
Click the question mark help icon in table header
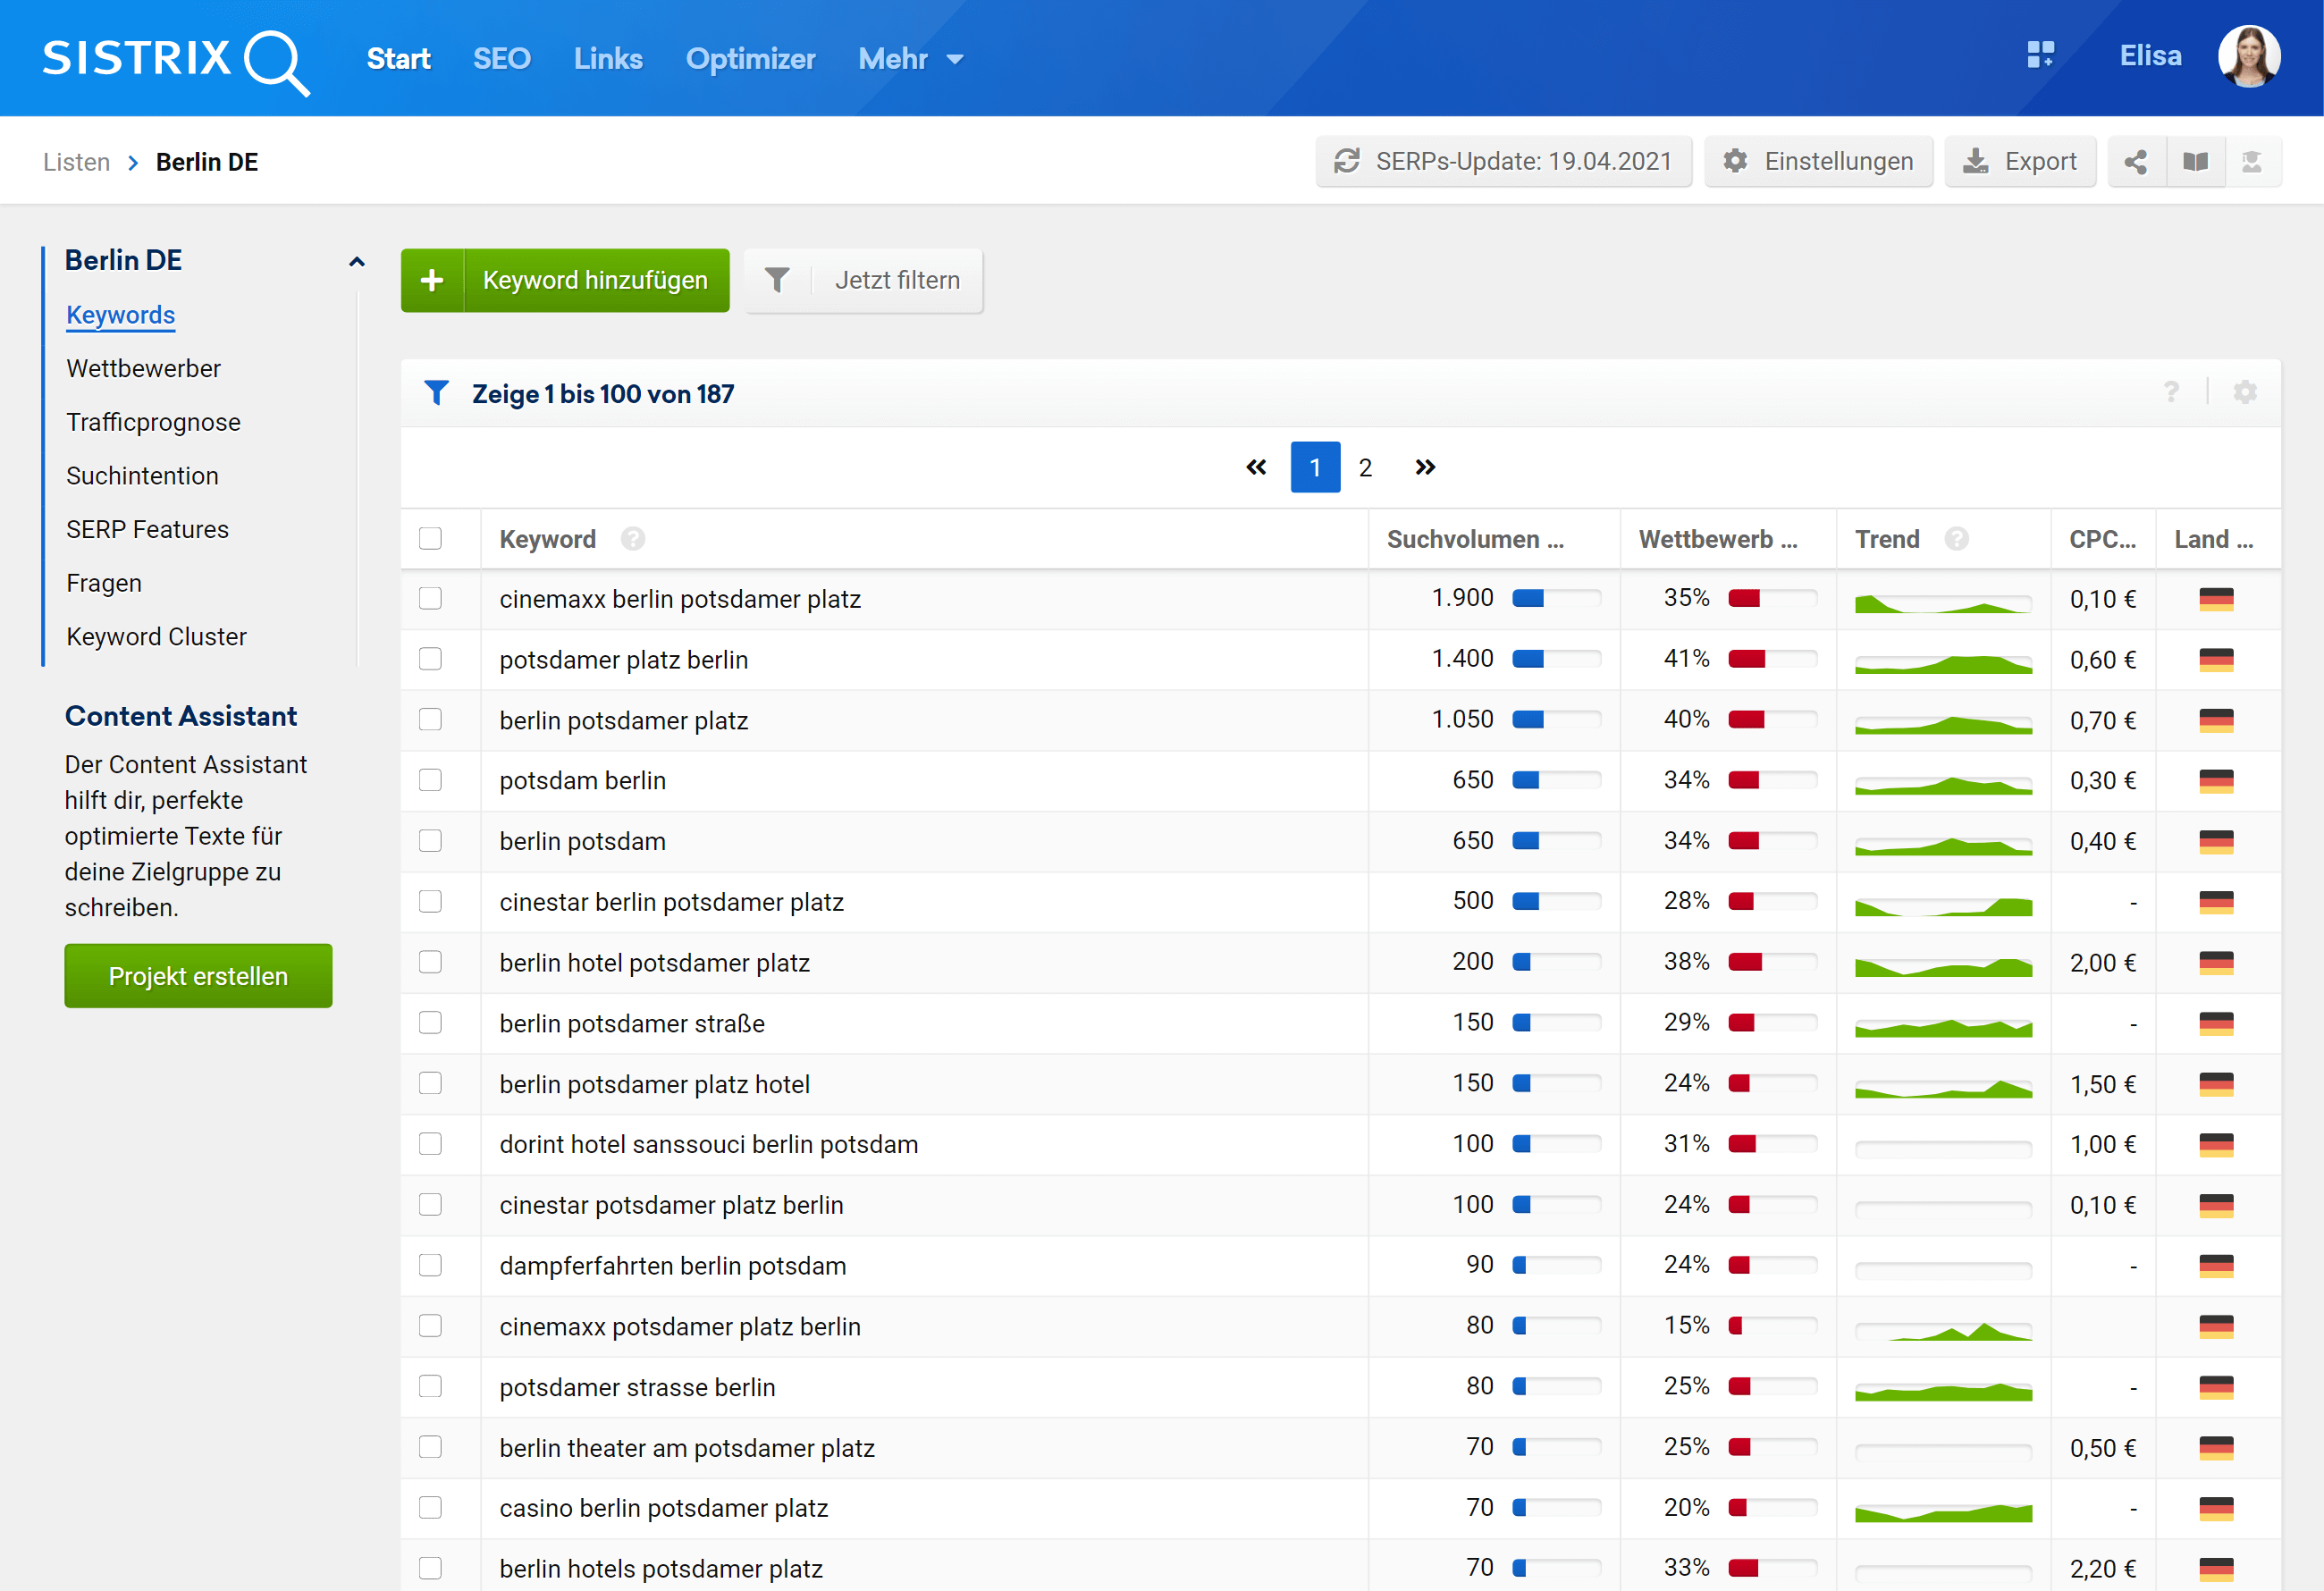(2171, 392)
